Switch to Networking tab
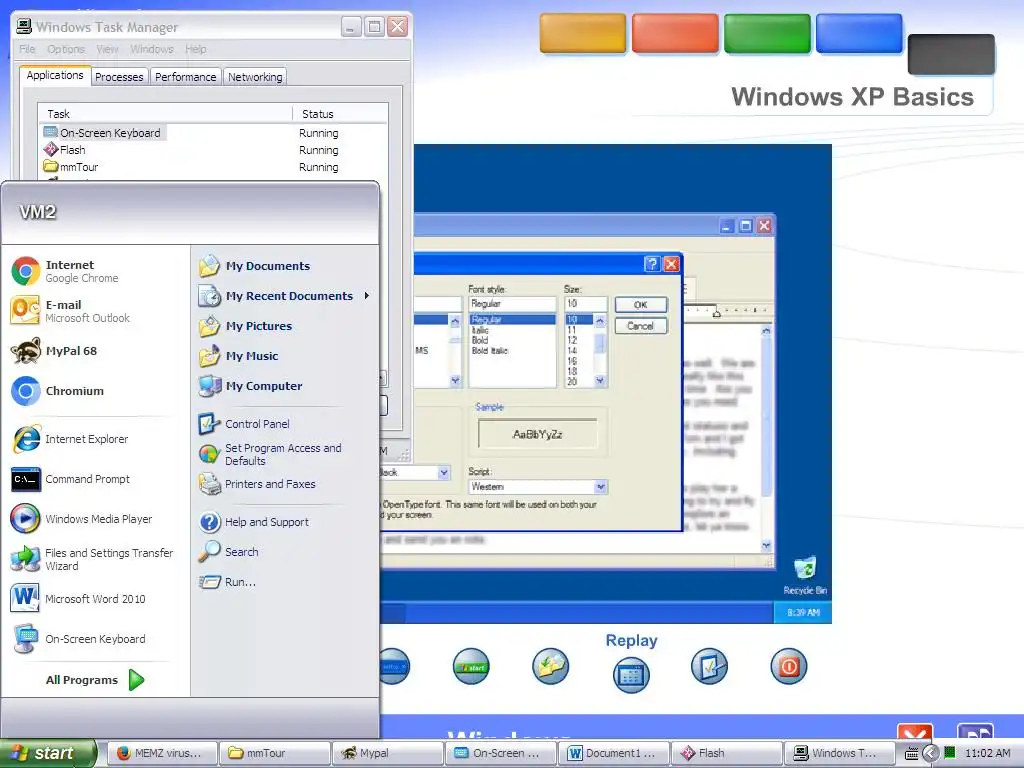The width and height of the screenshot is (1024, 768). coord(255,77)
